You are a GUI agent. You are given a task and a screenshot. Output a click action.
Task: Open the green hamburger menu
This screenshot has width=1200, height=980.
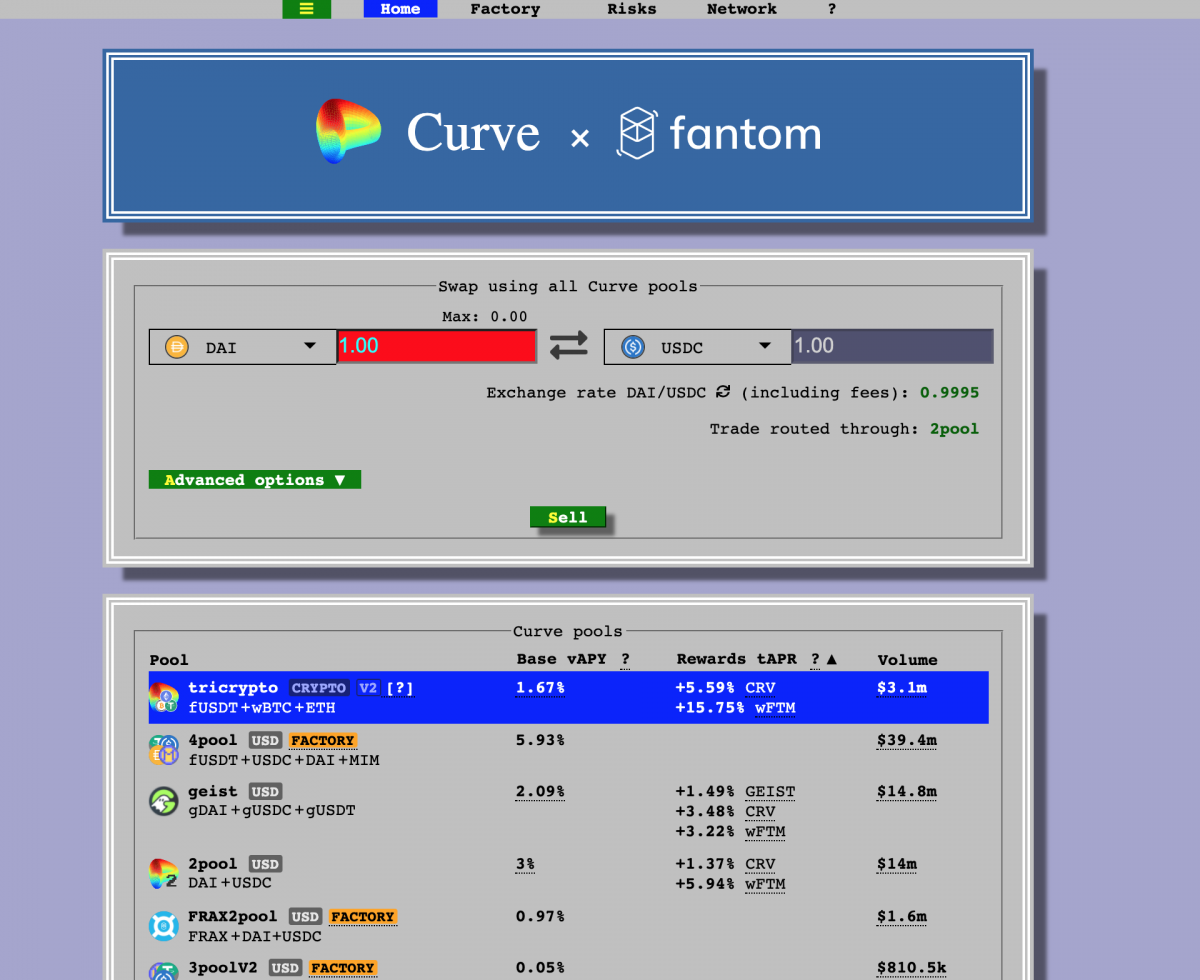[x=306, y=9]
